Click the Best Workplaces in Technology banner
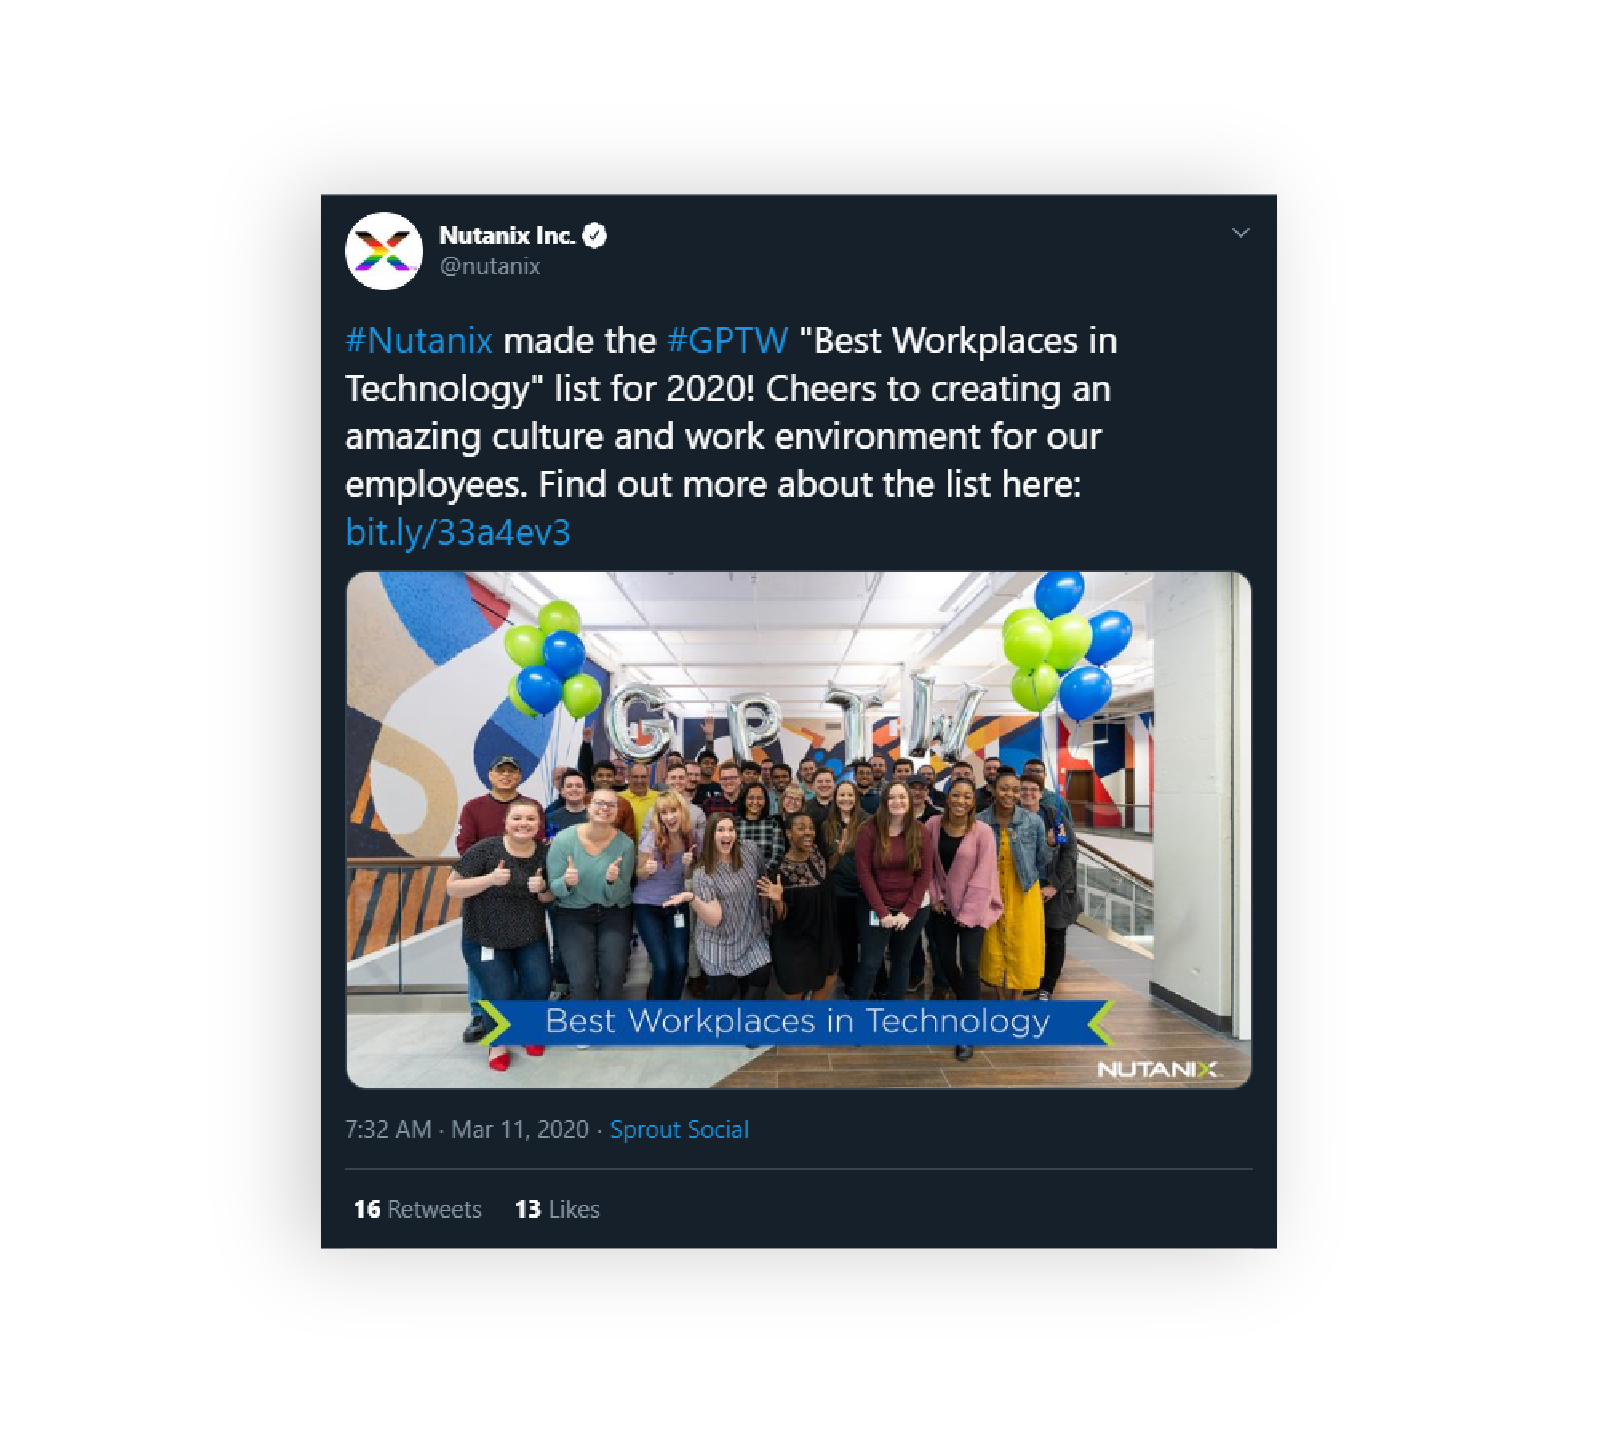1600x1440 pixels. click(797, 1022)
